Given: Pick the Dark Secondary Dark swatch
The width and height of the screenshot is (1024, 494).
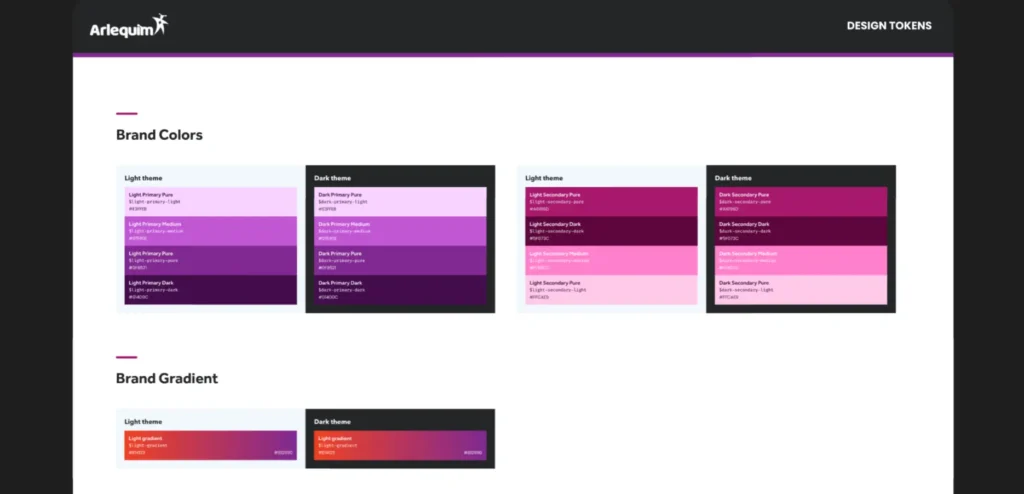Looking at the screenshot, I should 801,231.
